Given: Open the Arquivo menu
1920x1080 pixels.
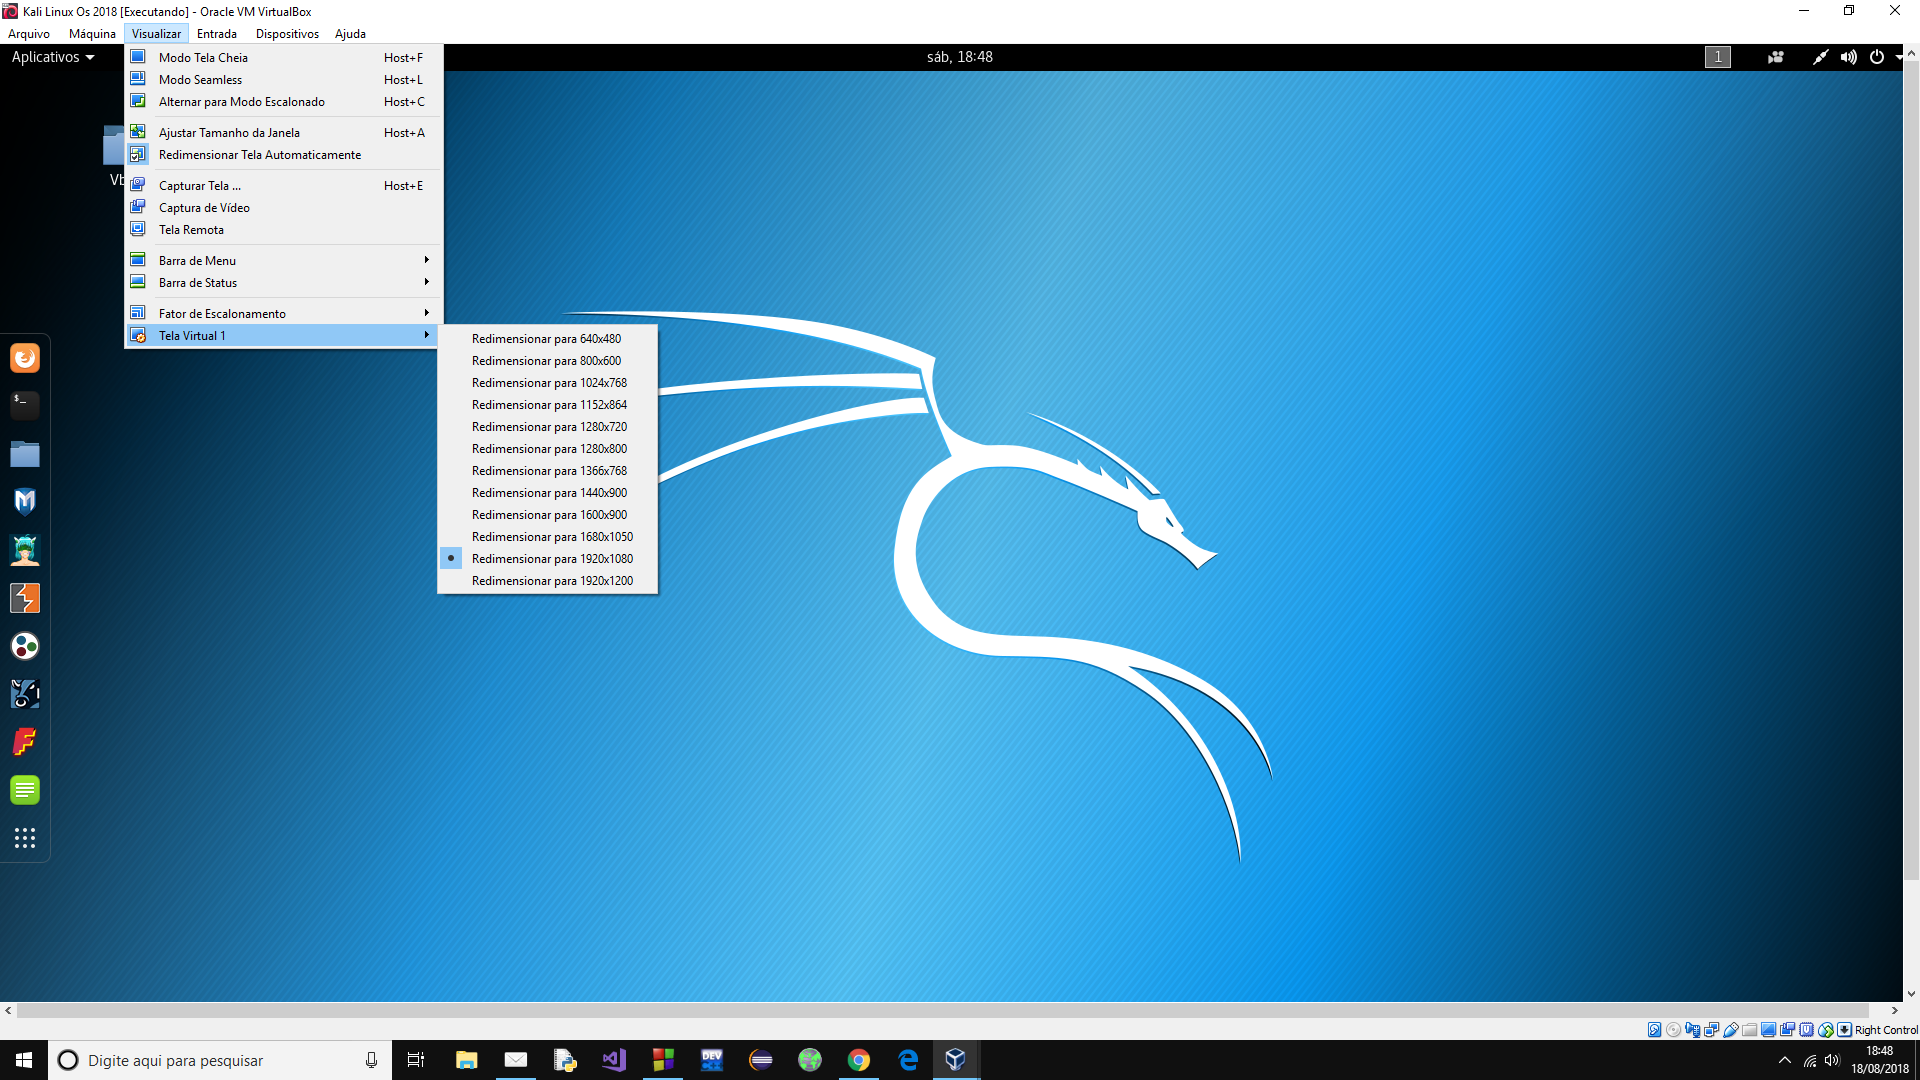Looking at the screenshot, I should point(29,34).
